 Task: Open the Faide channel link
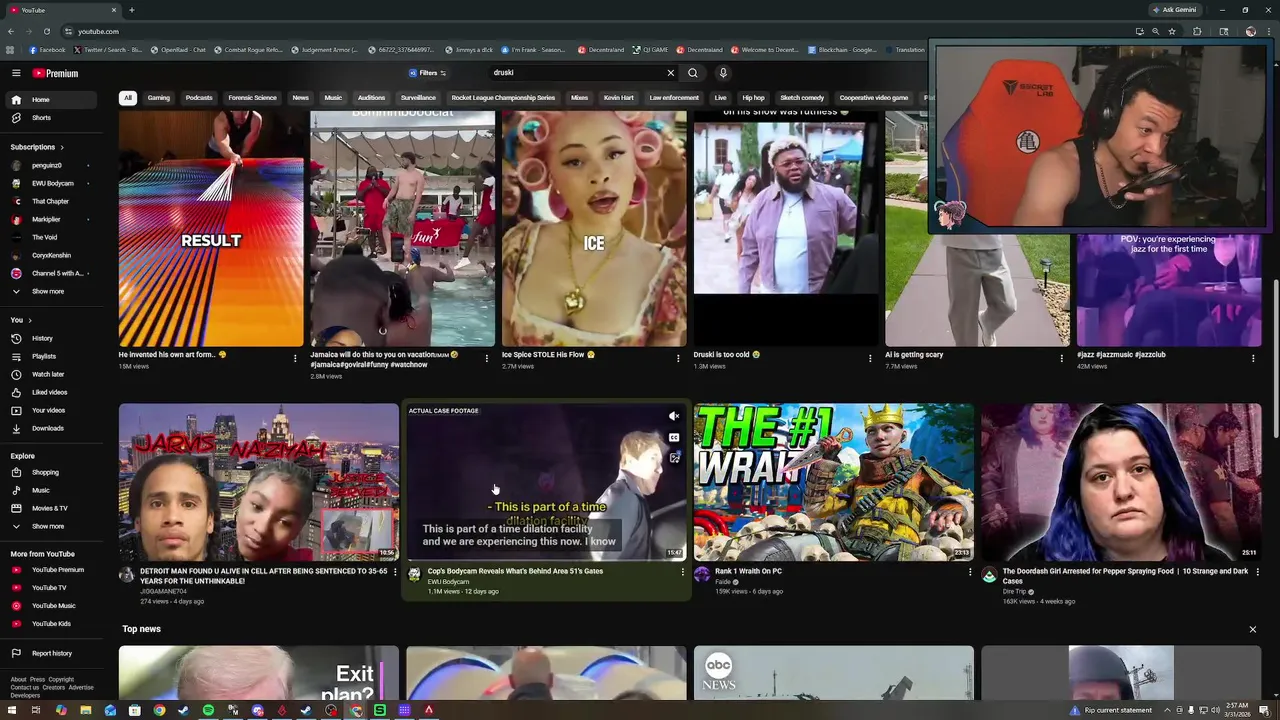click(x=723, y=582)
